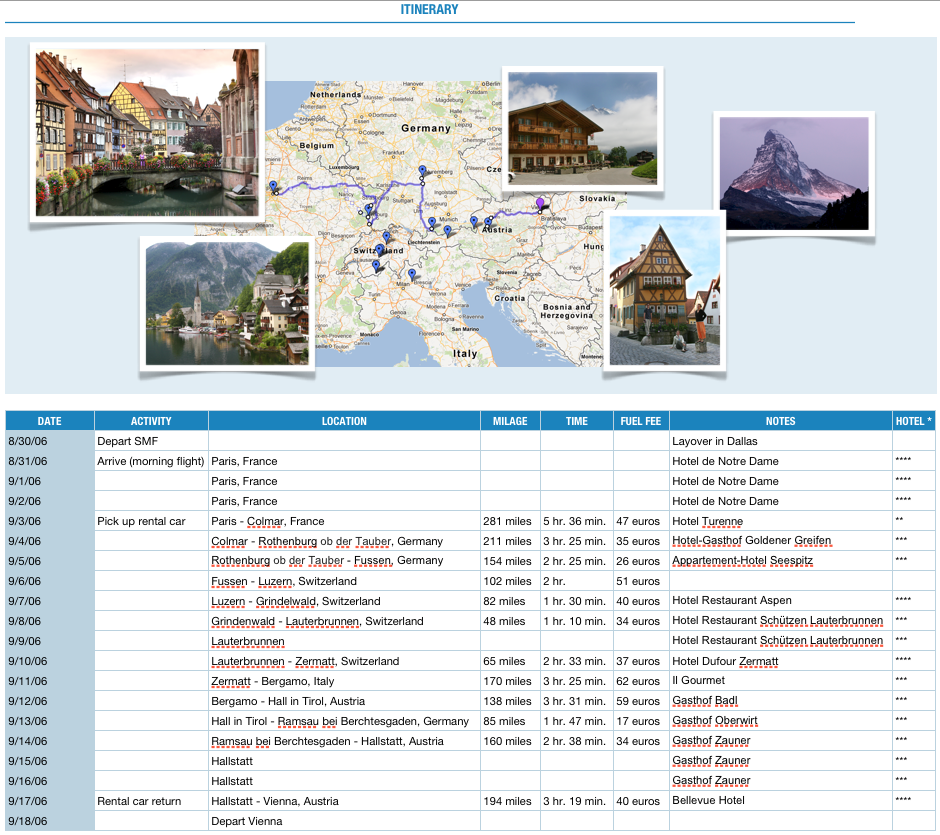Select the Depart Vienna cell

click(344, 821)
